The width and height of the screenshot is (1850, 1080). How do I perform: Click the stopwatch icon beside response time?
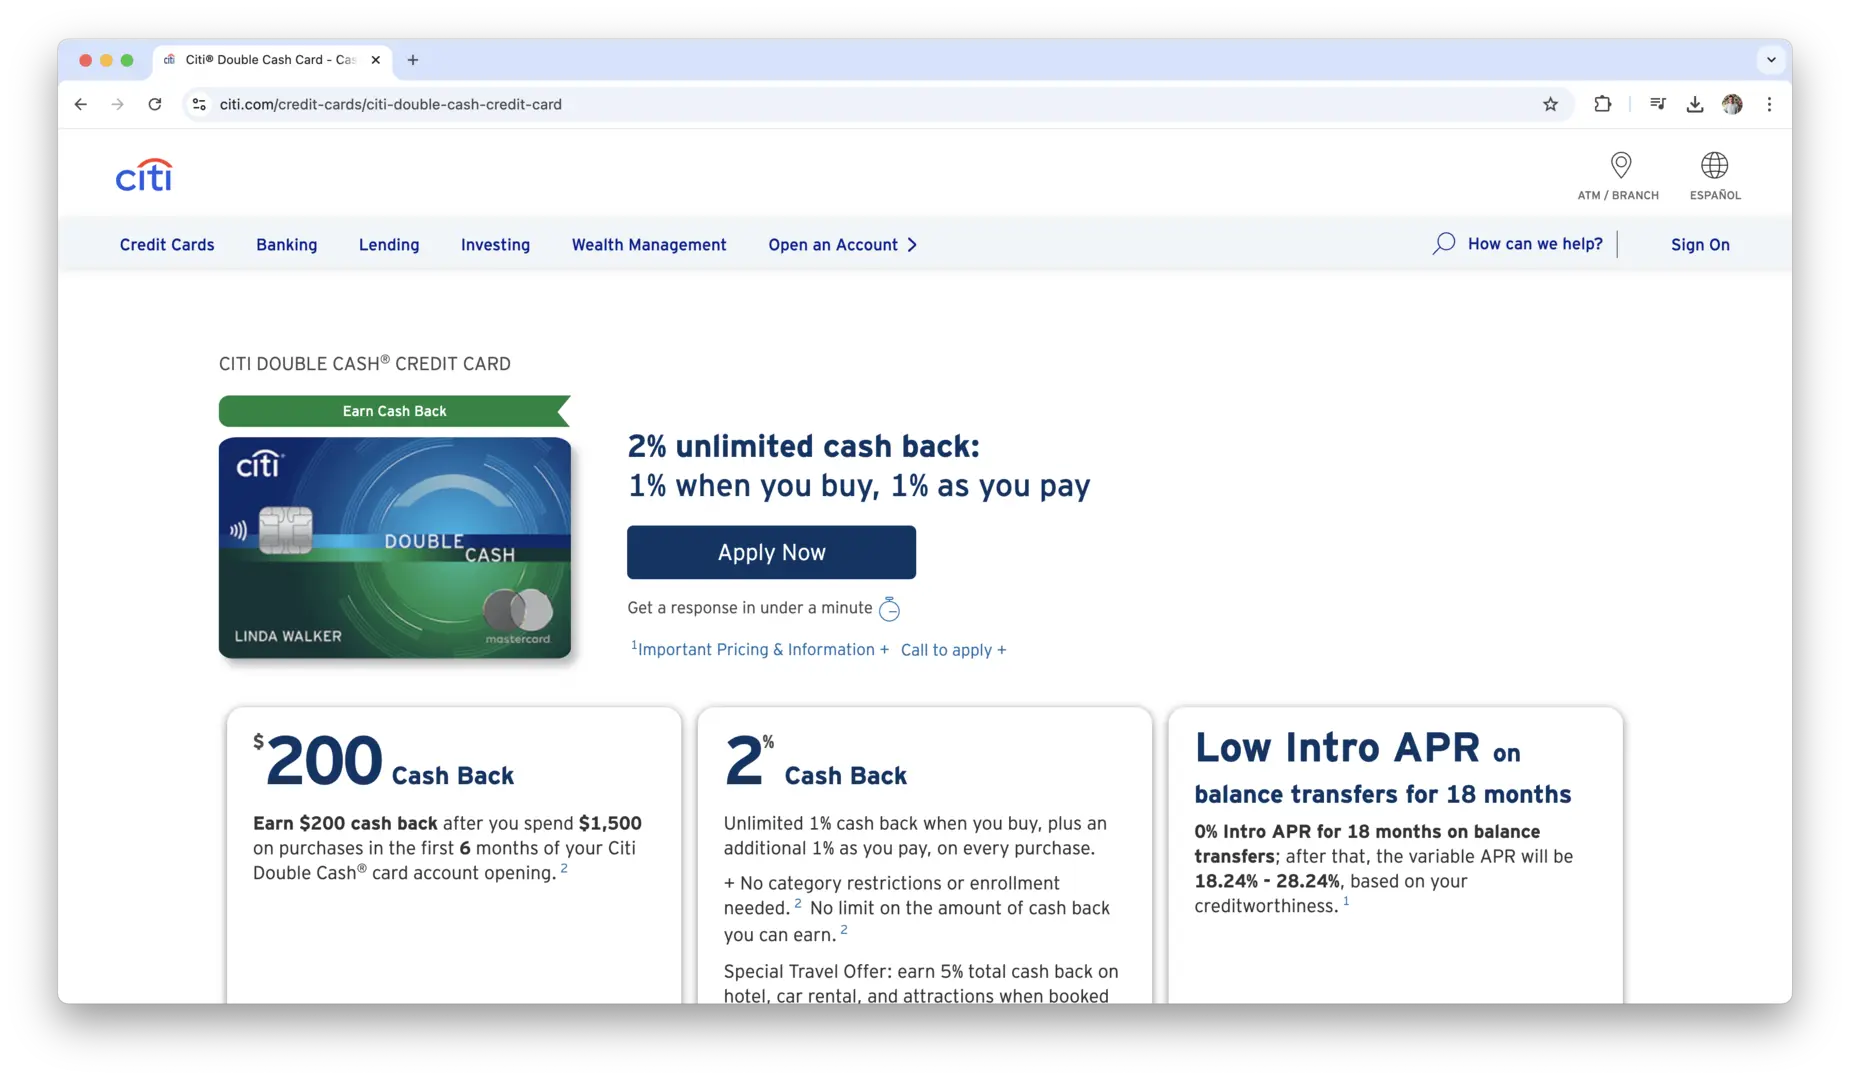coord(889,608)
